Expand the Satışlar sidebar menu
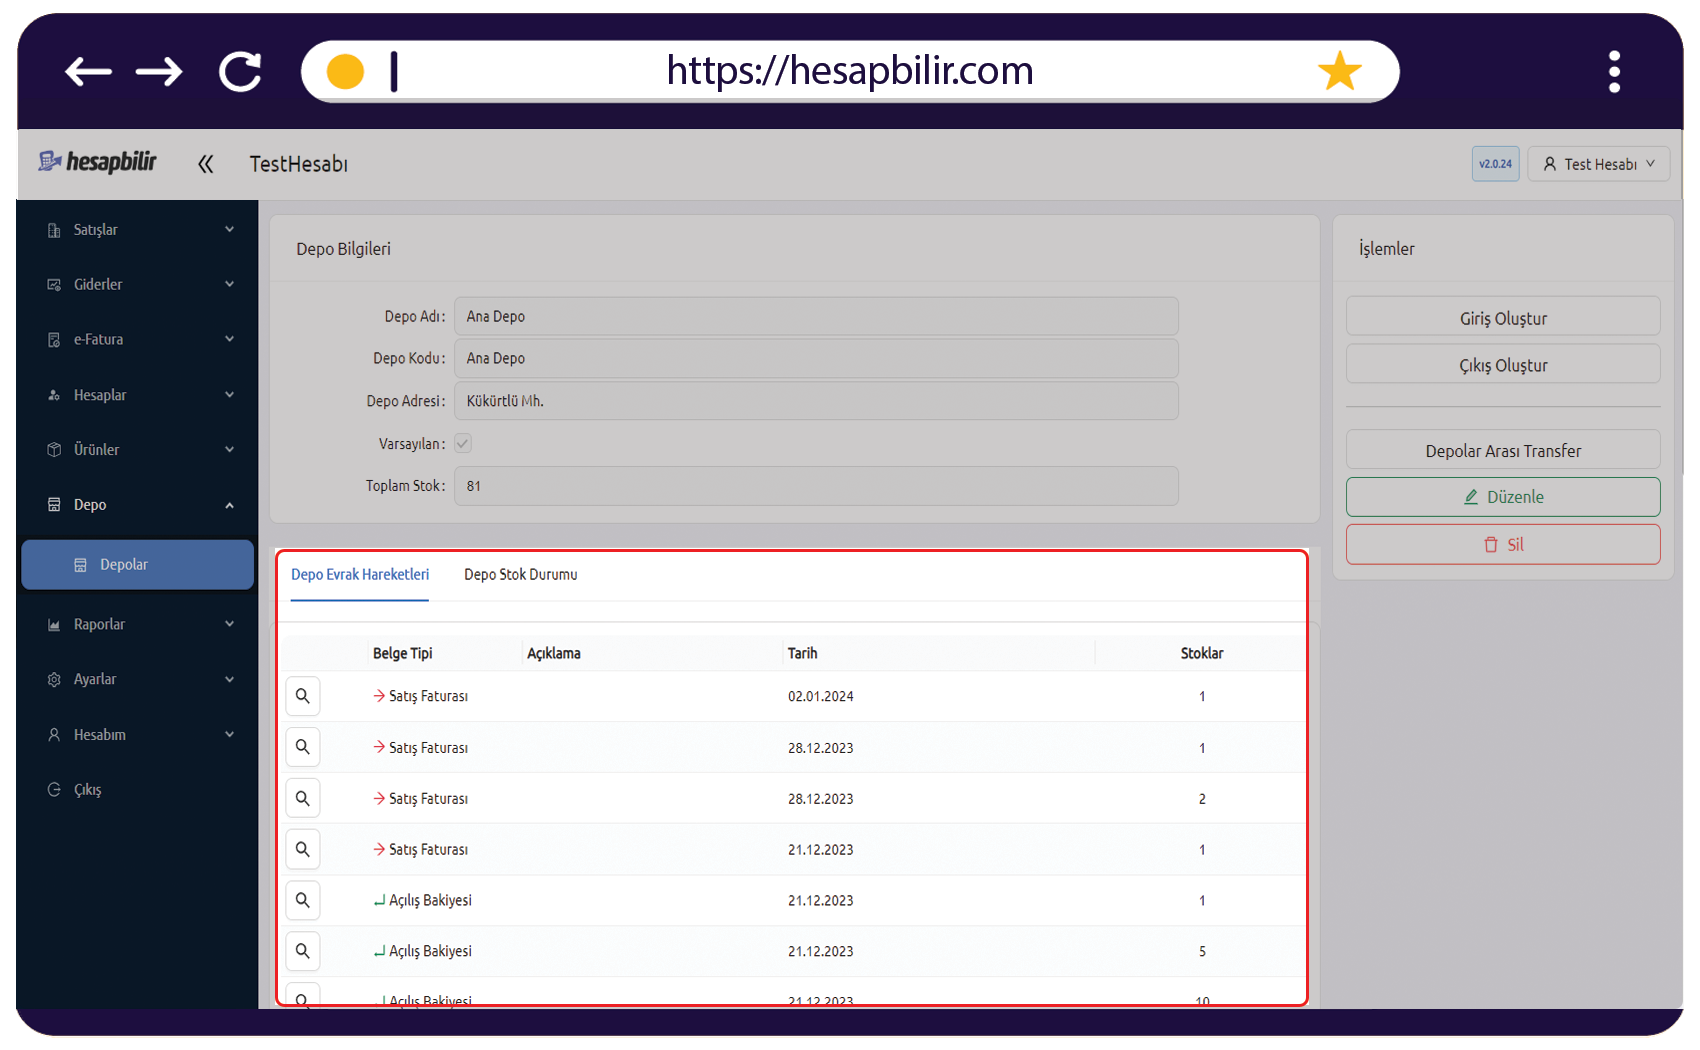Image resolution: width=1700 pixels, height=1050 pixels. (x=138, y=230)
